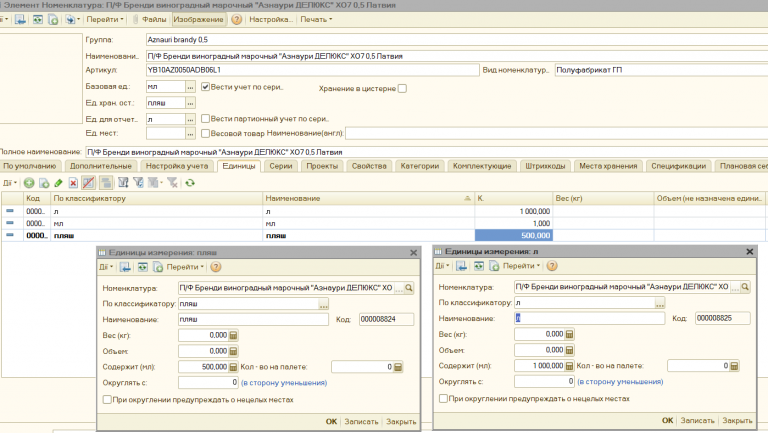Click the help icon in the main toolbar
The width and height of the screenshot is (768, 433).
[237, 20]
